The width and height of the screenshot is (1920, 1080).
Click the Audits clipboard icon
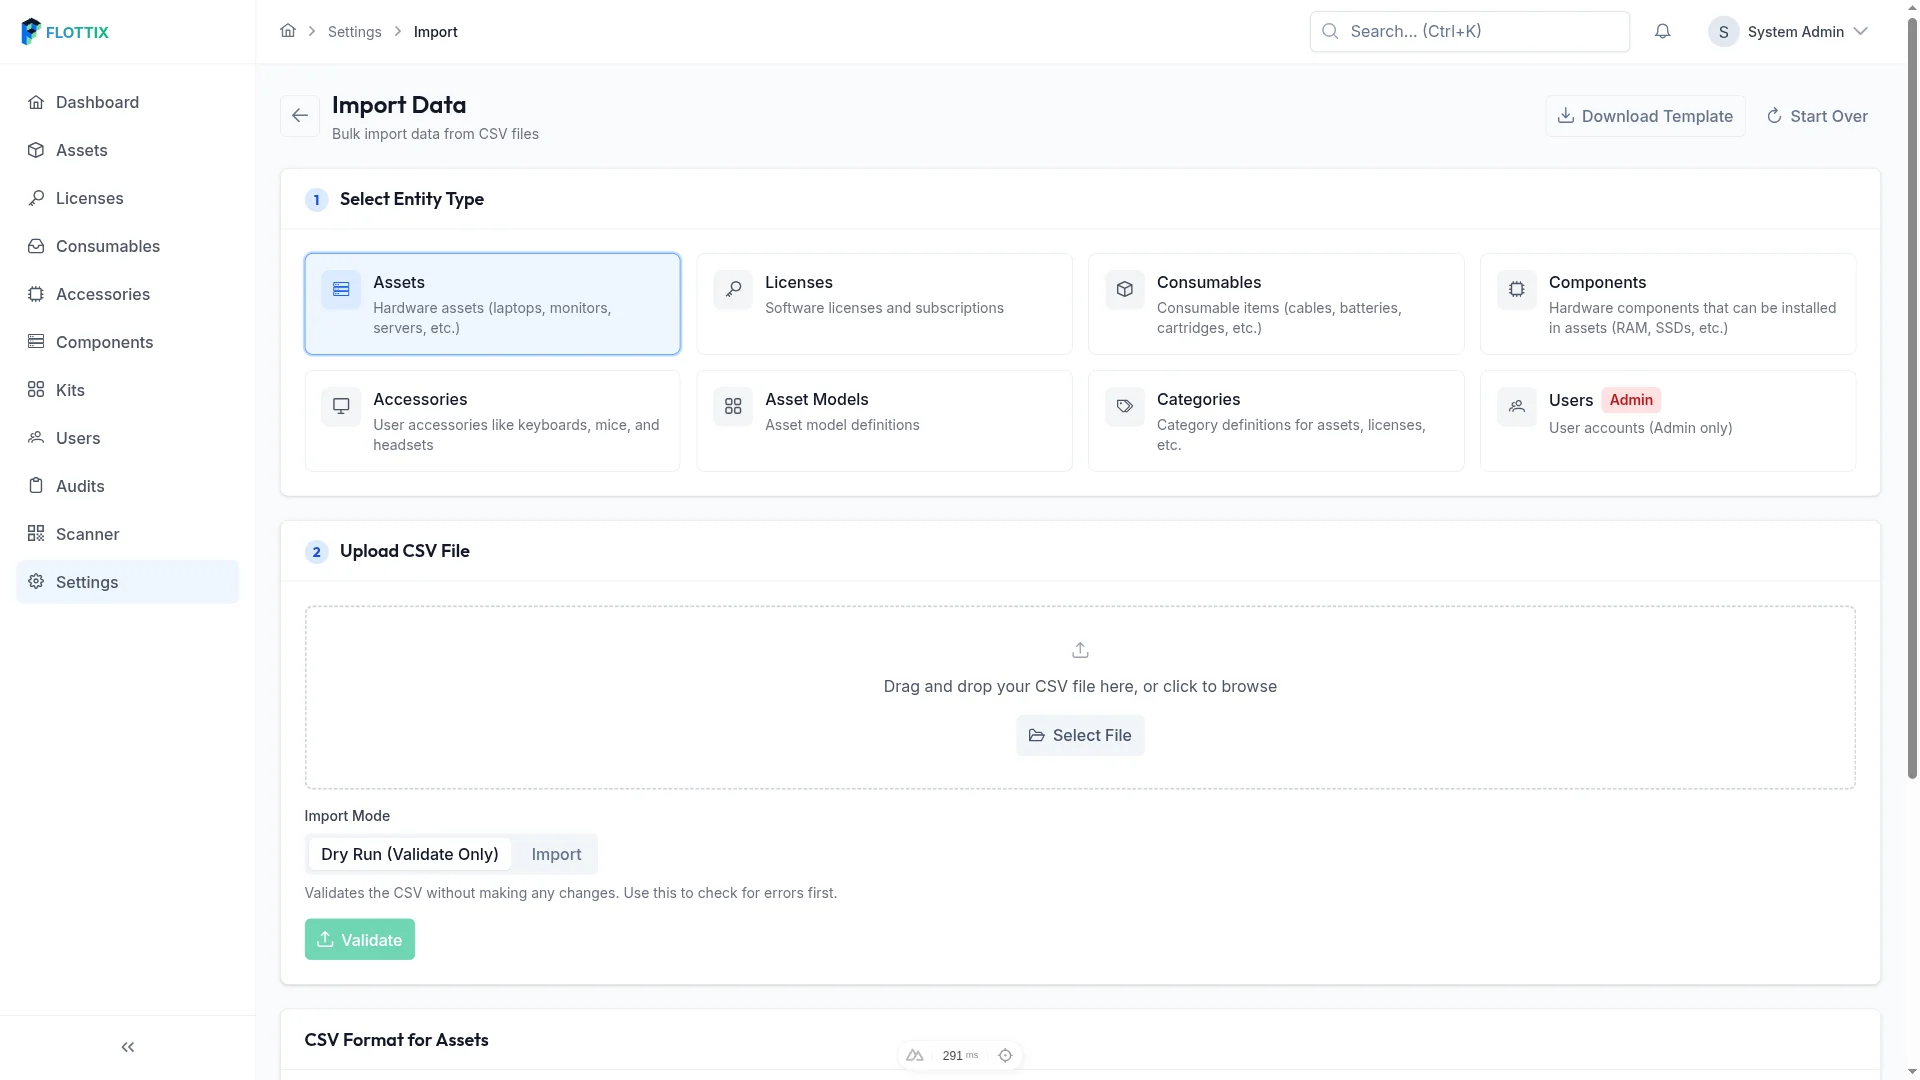coord(36,486)
